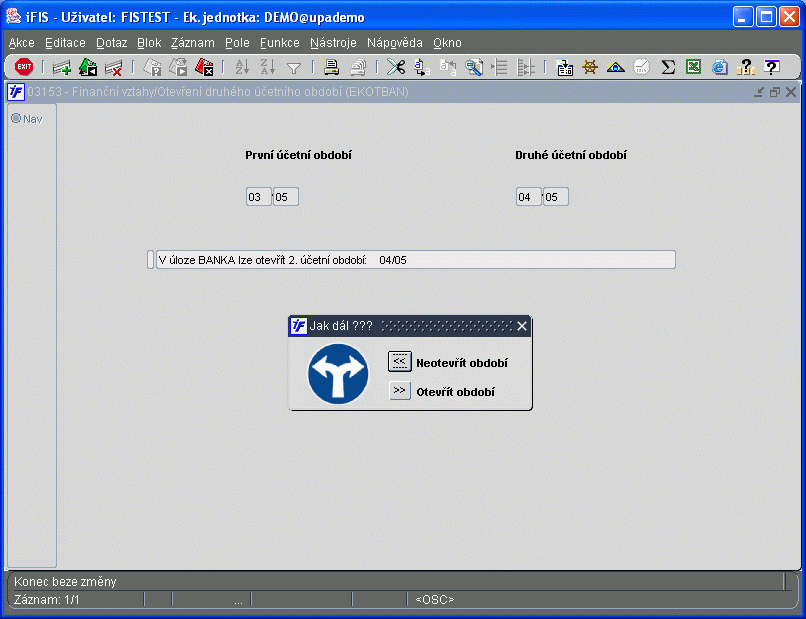The image size is (806, 619).
Task: Click the single printer icon
Action: 332,67
